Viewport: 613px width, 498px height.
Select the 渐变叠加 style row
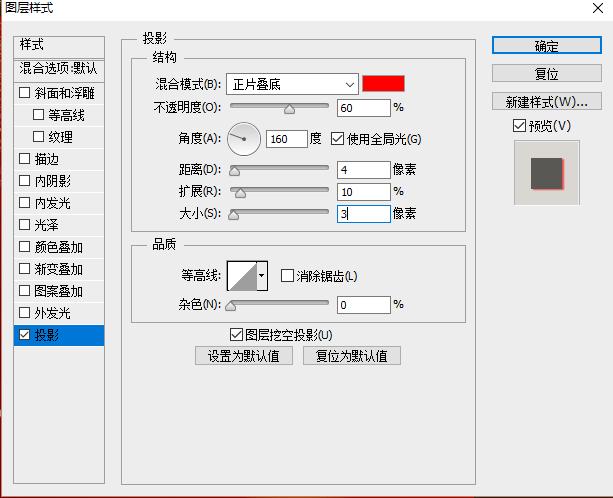(x=59, y=269)
